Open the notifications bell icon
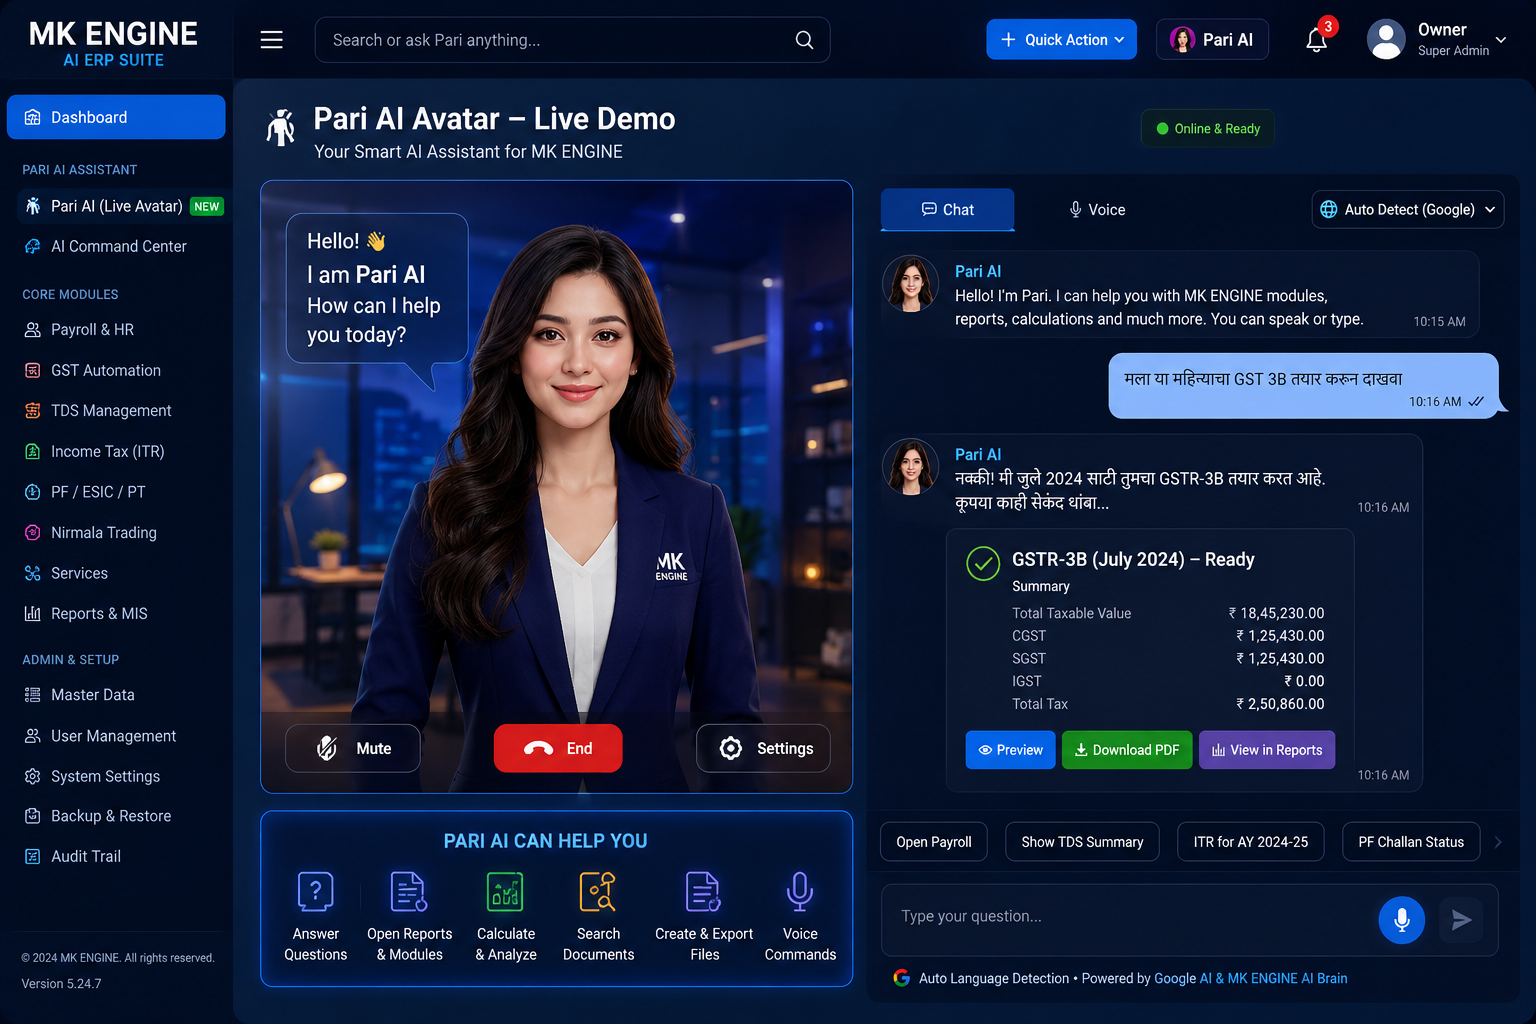Image resolution: width=1536 pixels, height=1024 pixels. coord(1317,40)
